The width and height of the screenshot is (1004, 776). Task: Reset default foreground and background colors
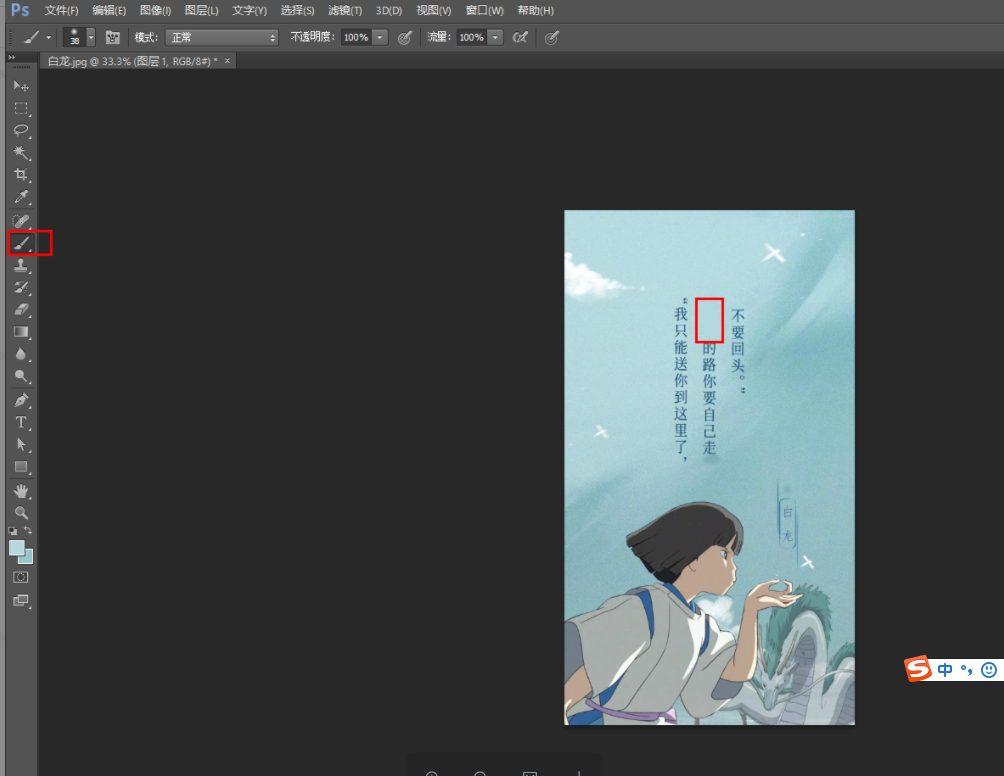[x=13, y=531]
